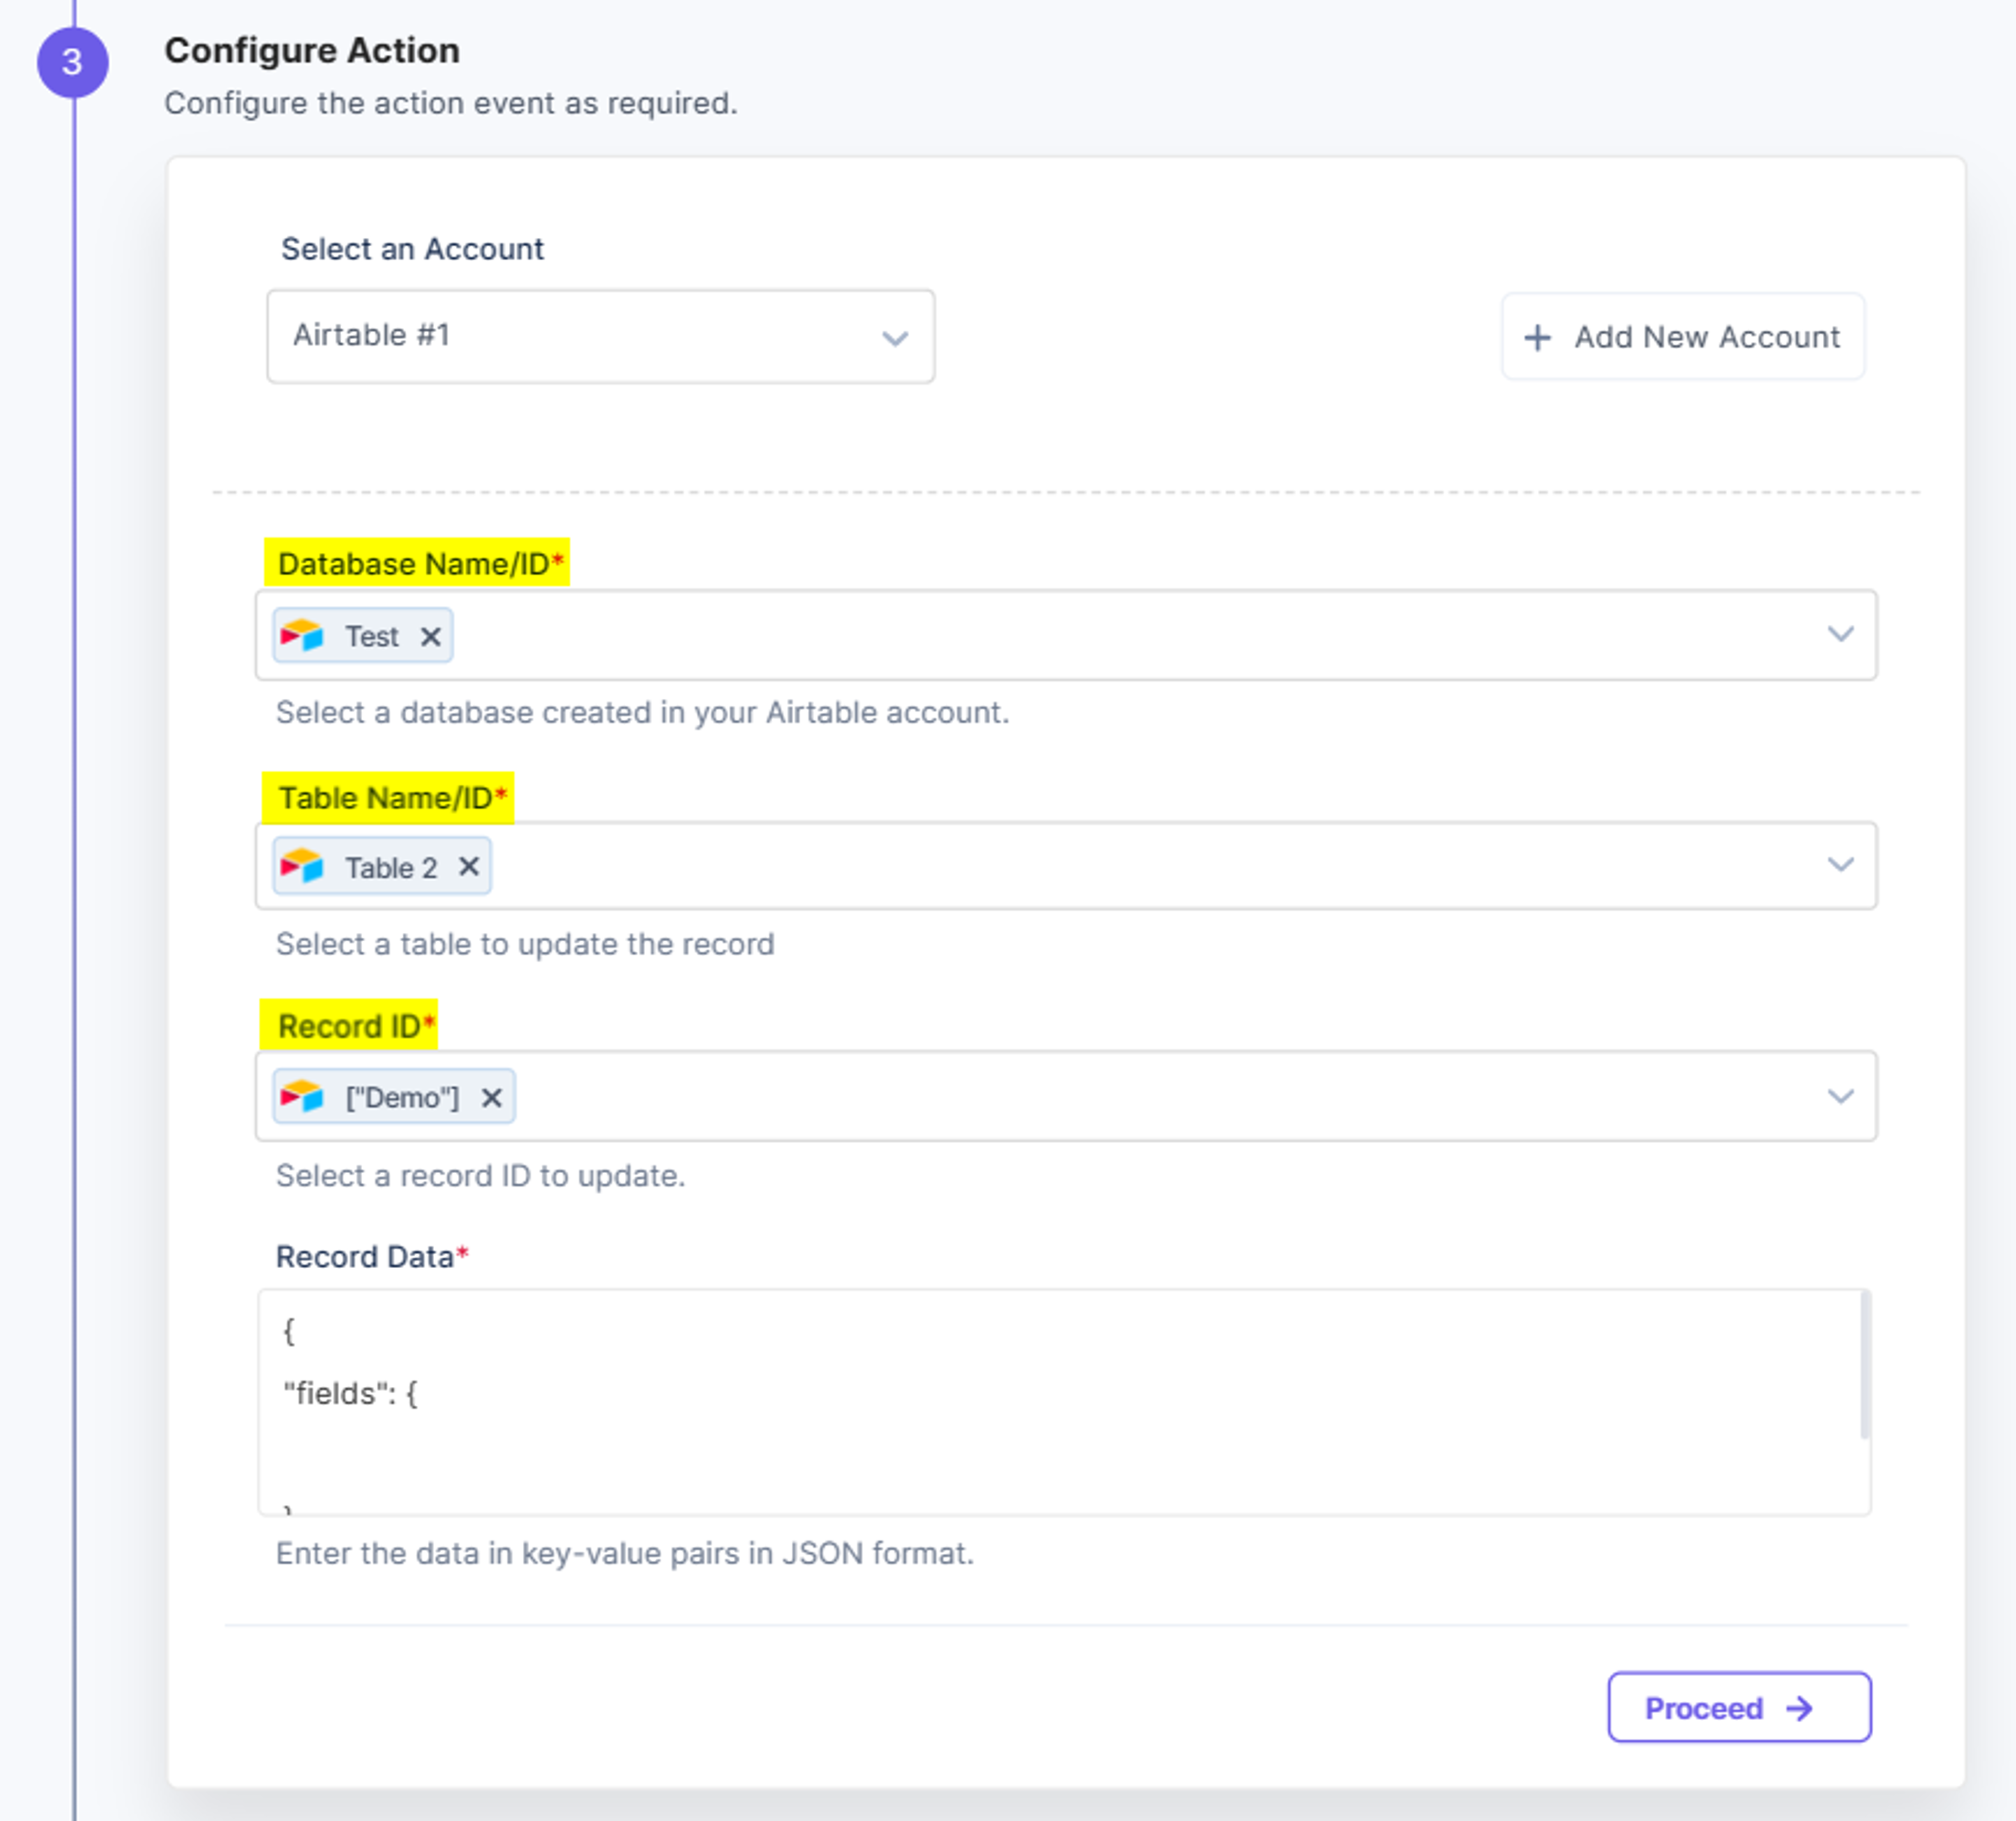This screenshot has width=2016, height=1821.
Task: Click the Database Name/ID selection field
Action: click(x=1066, y=635)
